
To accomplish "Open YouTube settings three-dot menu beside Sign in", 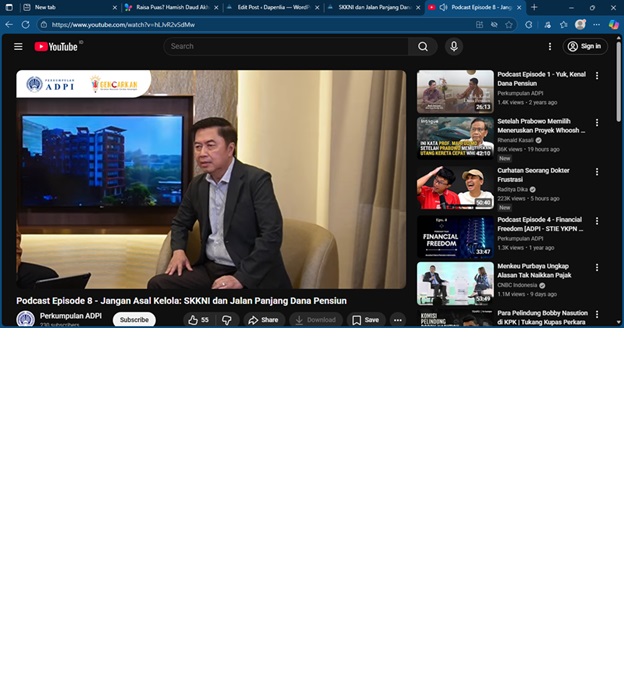I will tap(549, 46).
